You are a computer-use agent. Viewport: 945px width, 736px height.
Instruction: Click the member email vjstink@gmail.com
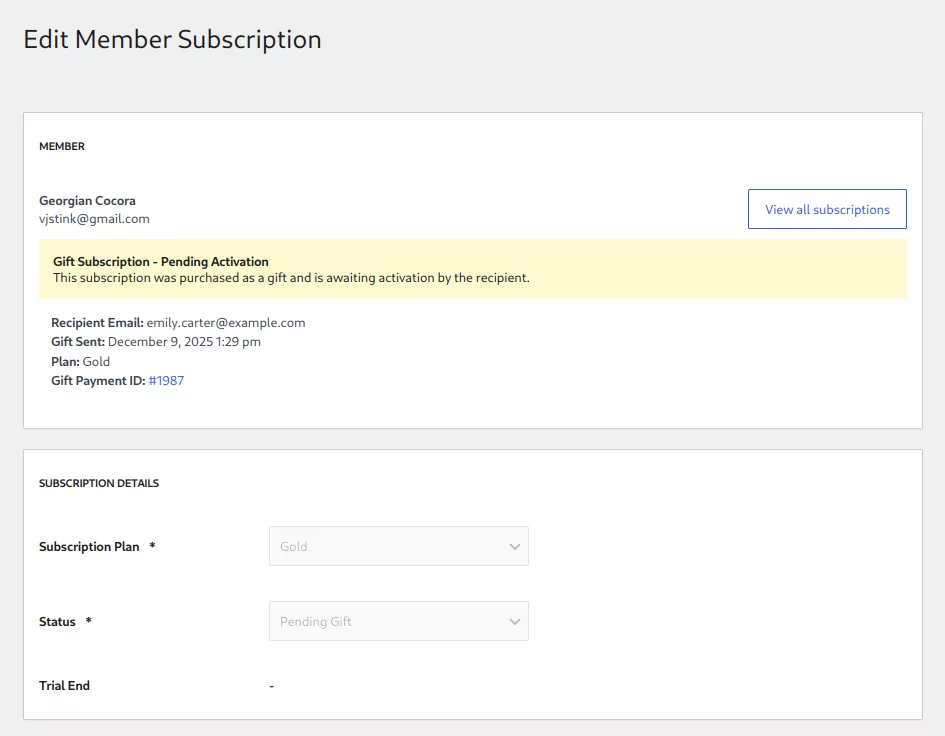coord(94,219)
